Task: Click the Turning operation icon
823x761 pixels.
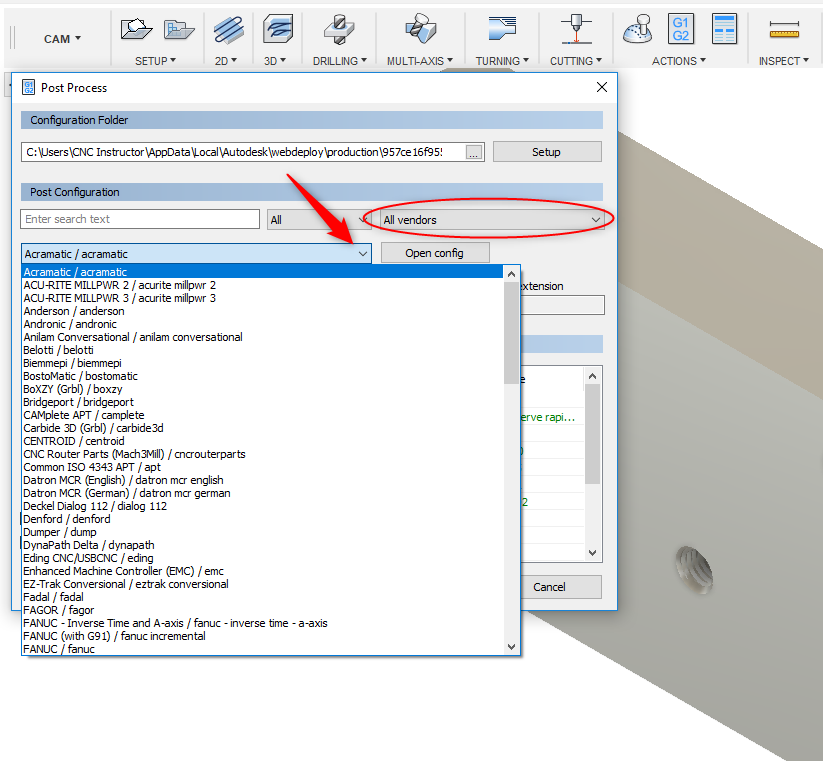Action: [502, 28]
